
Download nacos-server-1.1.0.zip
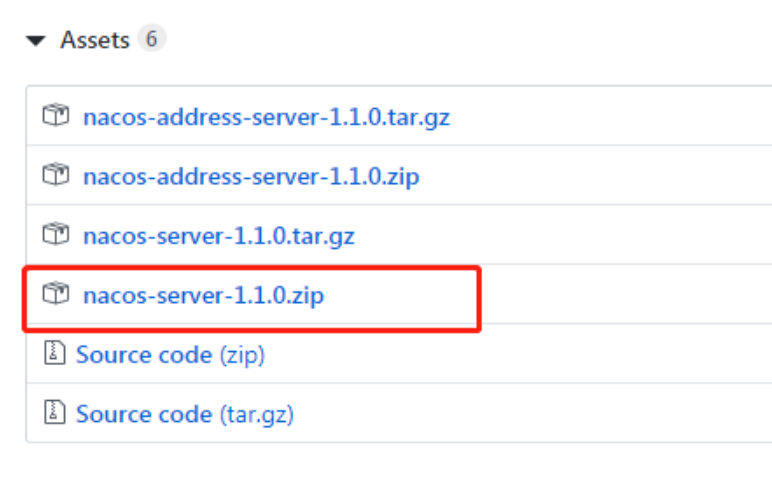click(203, 296)
